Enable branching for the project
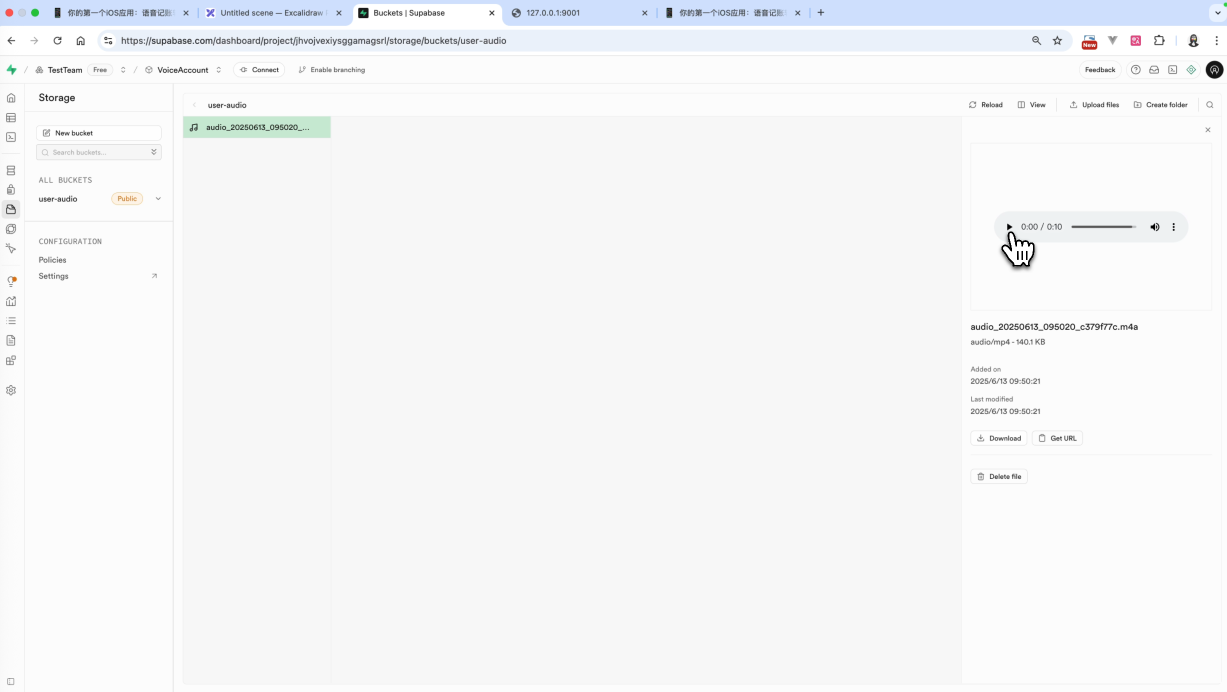Viewport: 1227px width, 692px height. [x=331, y=70]
